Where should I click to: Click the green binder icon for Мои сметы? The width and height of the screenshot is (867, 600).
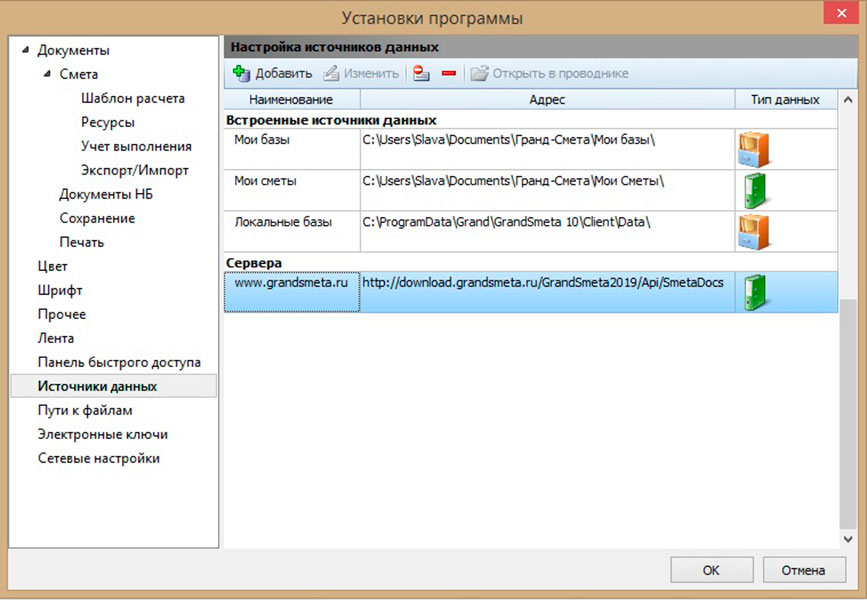click(x=753, y=189)
